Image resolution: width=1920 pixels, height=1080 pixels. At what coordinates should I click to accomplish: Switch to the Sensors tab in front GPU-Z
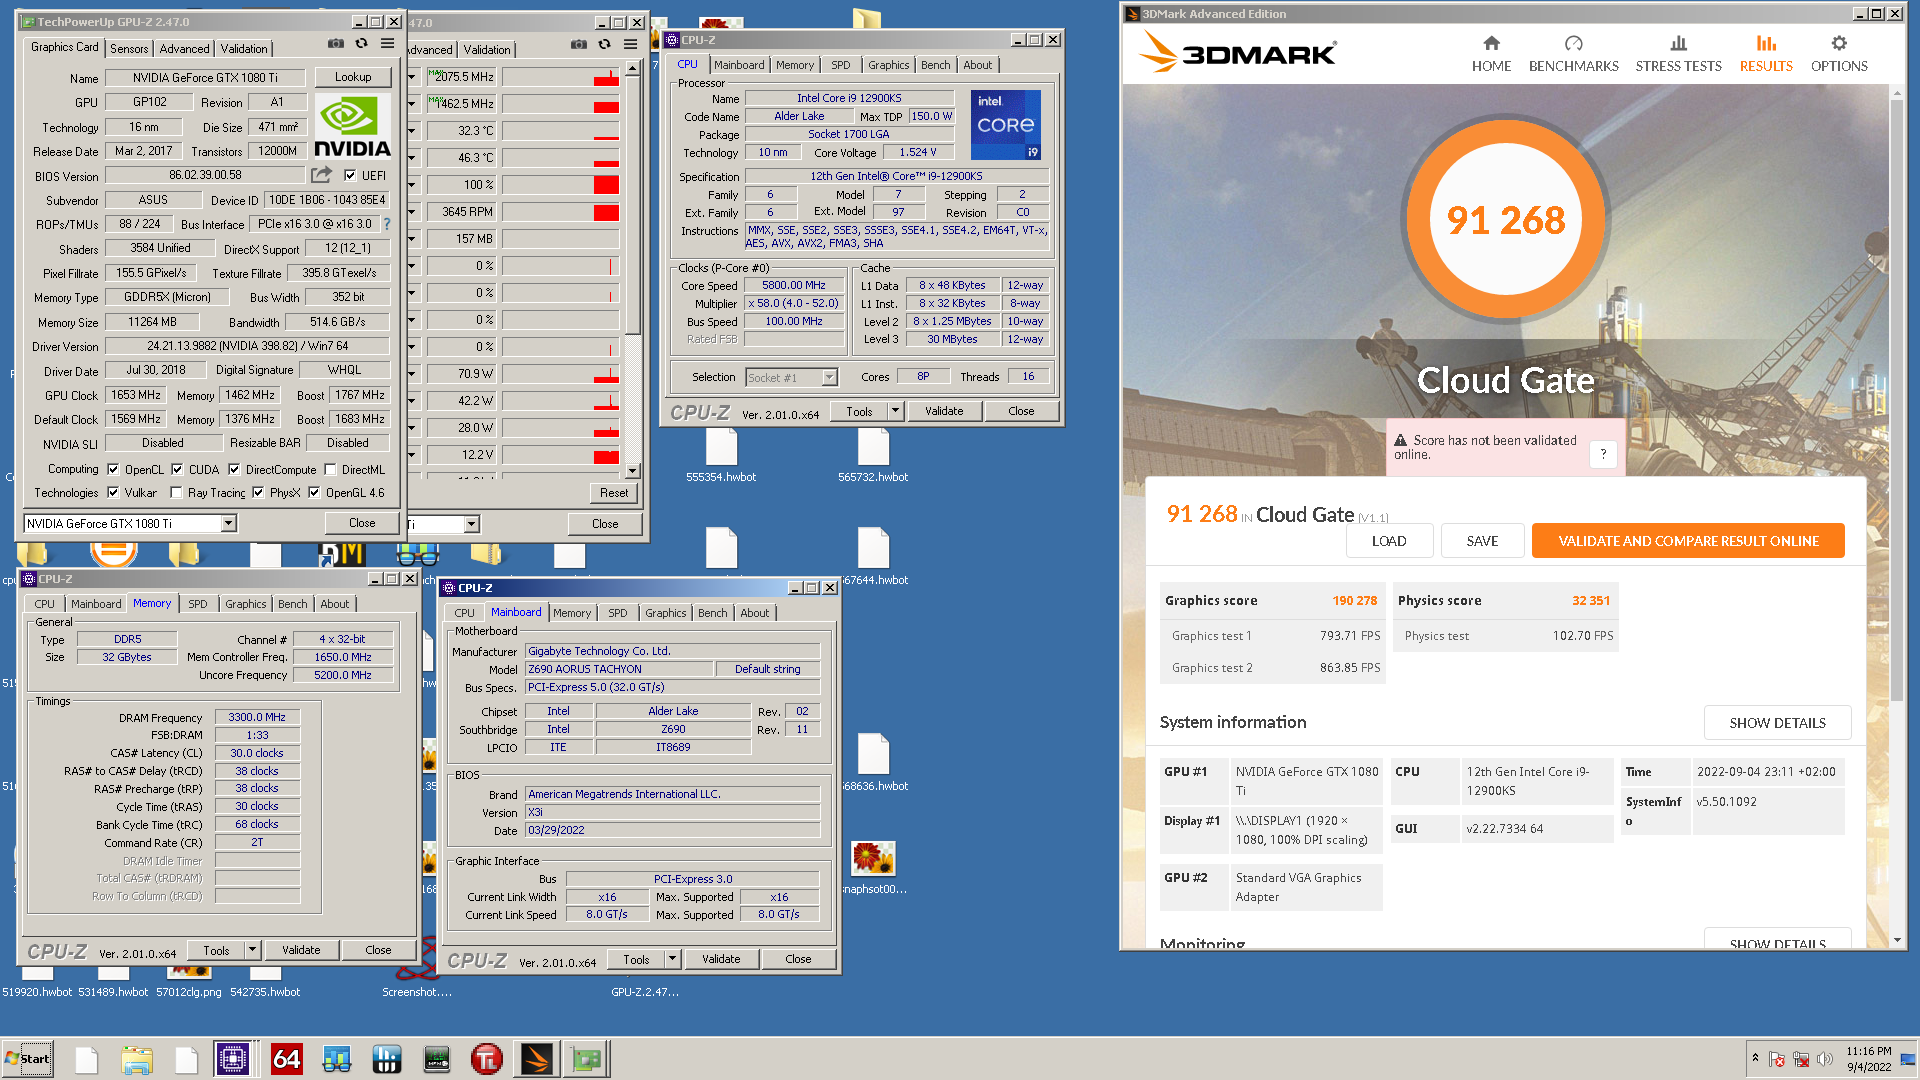pos(129,48)
